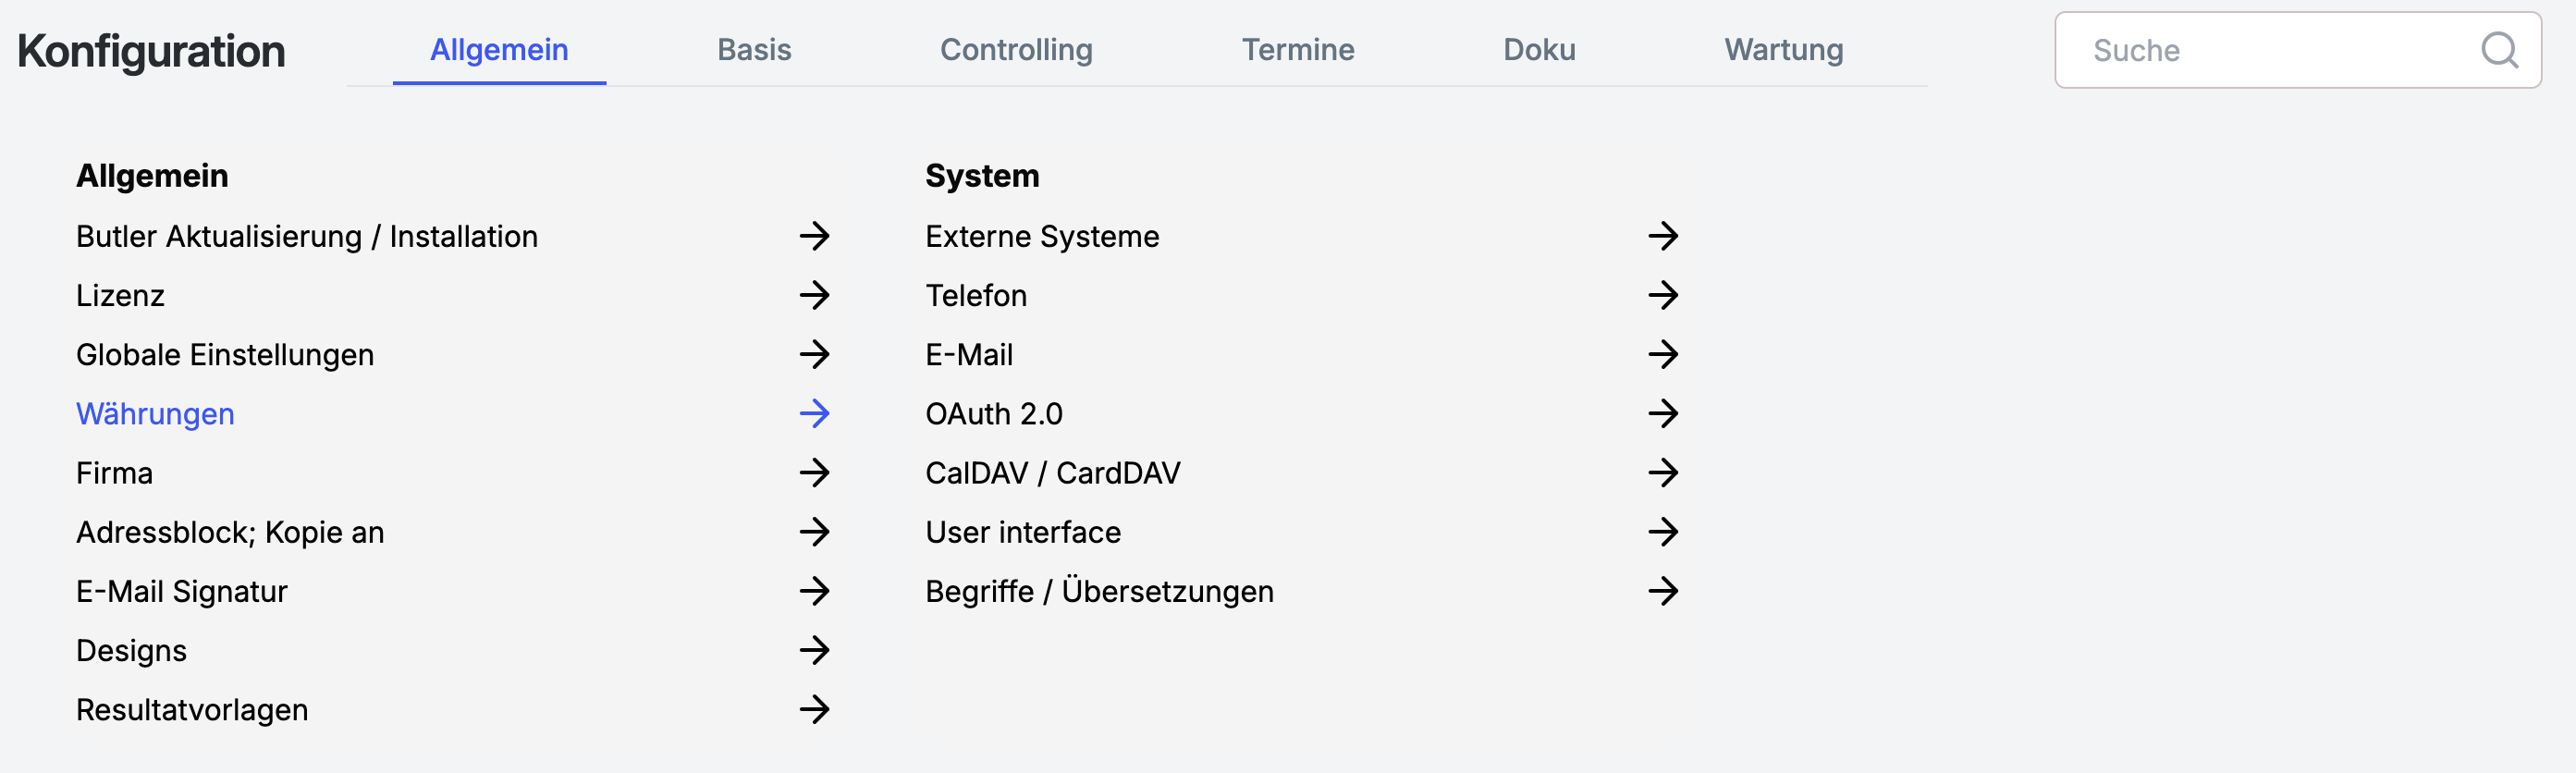Open the Controlling tab
This screenshot has width=2576, height=773.
tap(1016, 50)
